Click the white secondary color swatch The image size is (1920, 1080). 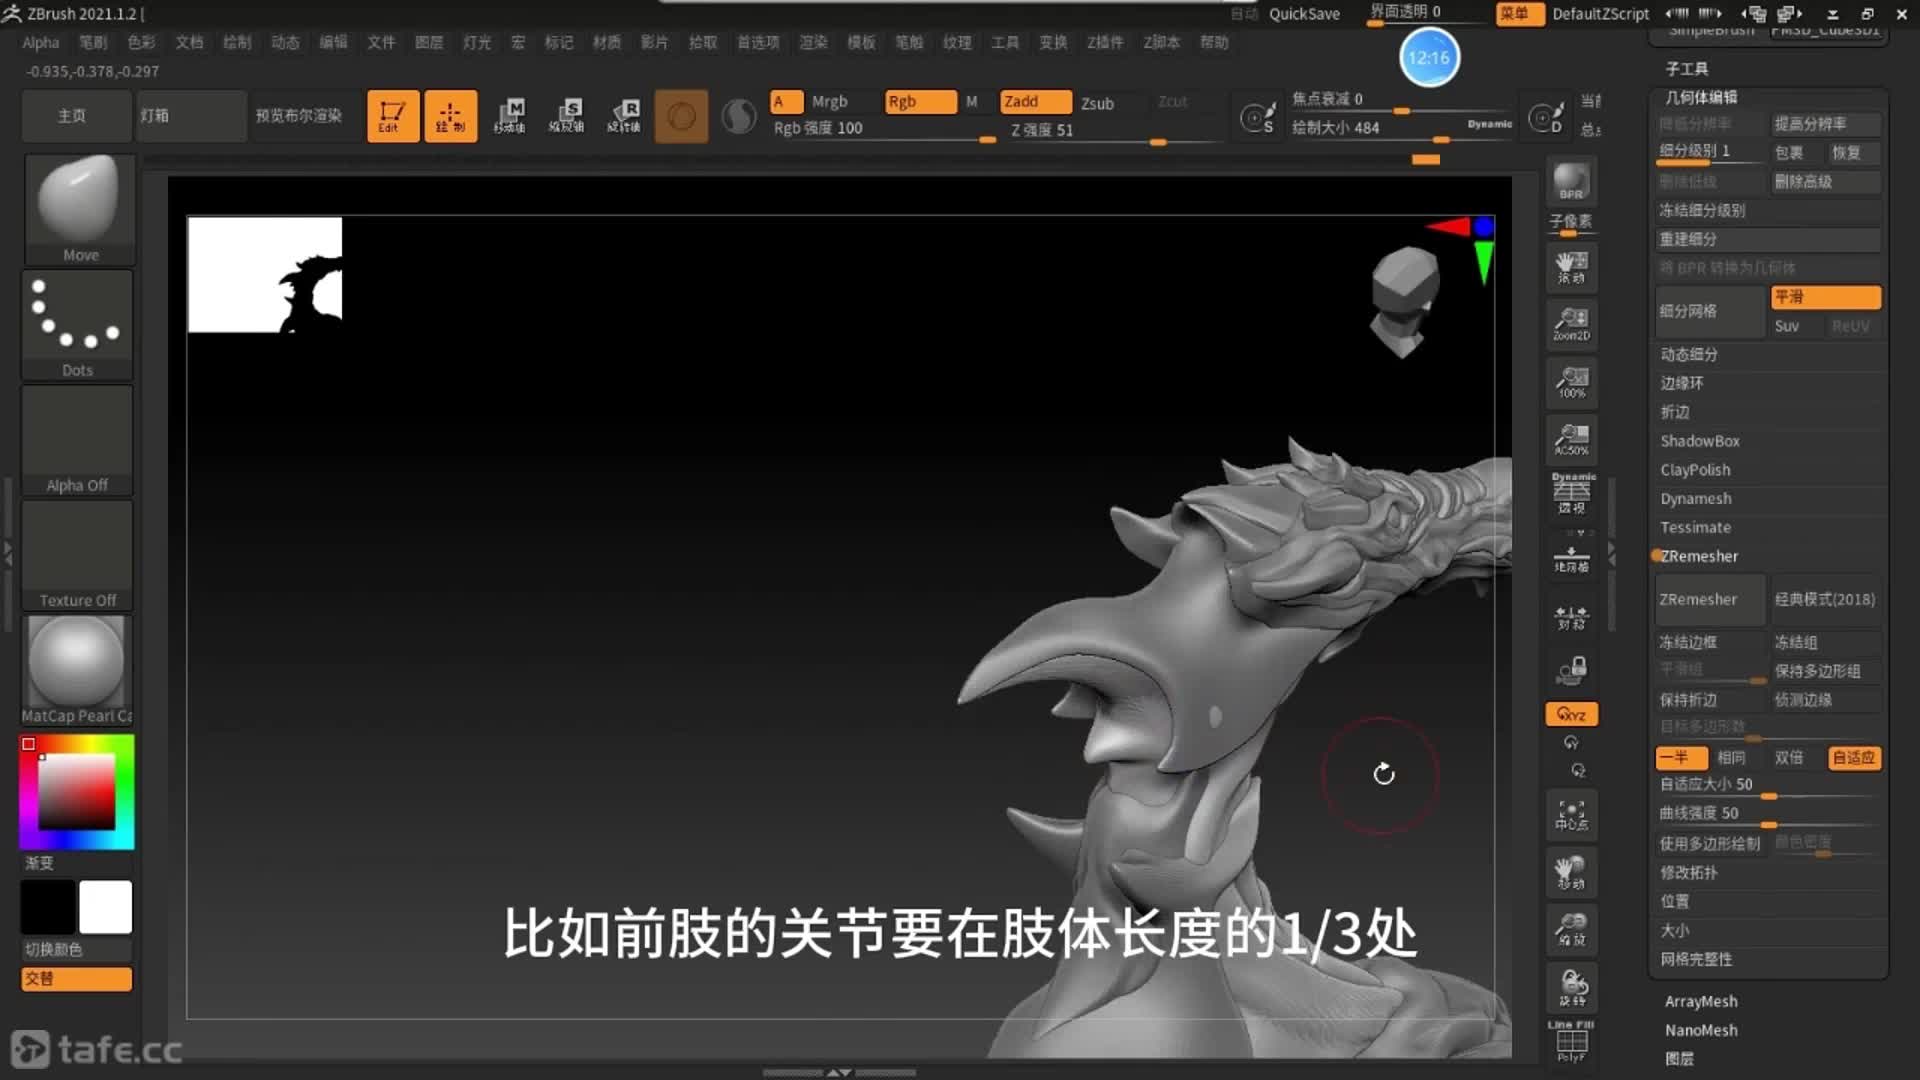(x=105, y=907)
